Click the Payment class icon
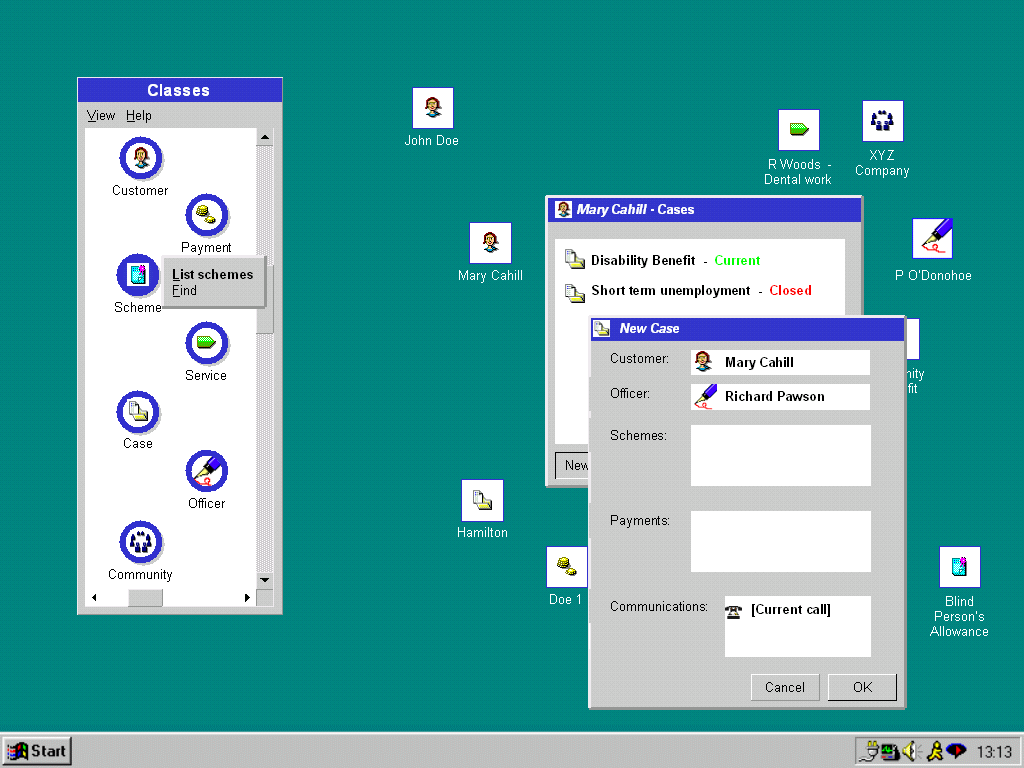 coord(207,216)
